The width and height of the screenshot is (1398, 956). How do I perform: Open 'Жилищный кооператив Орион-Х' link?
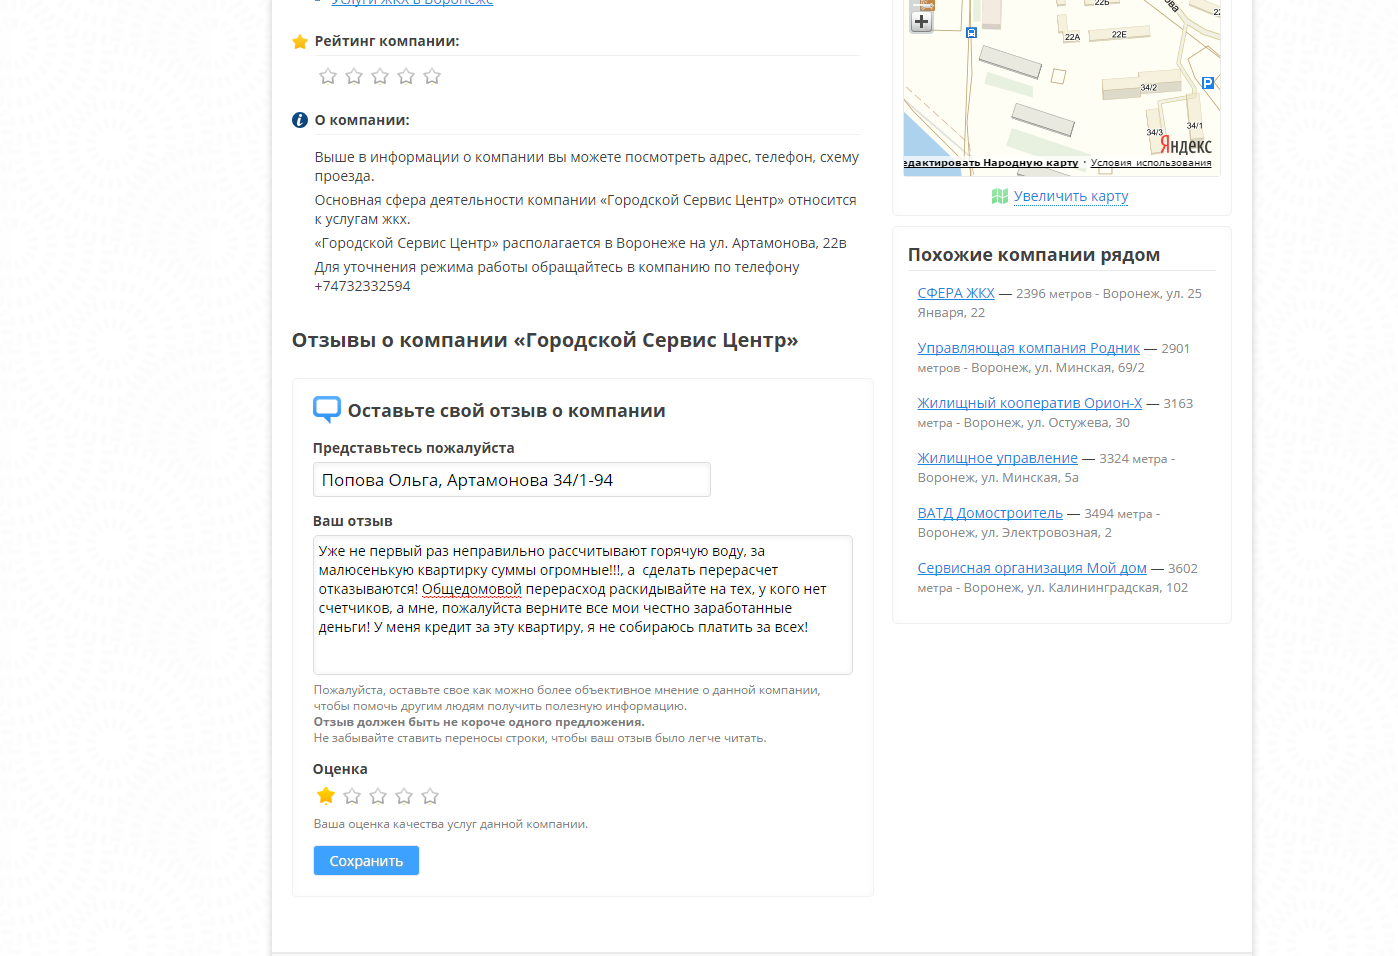point(1029,403)
